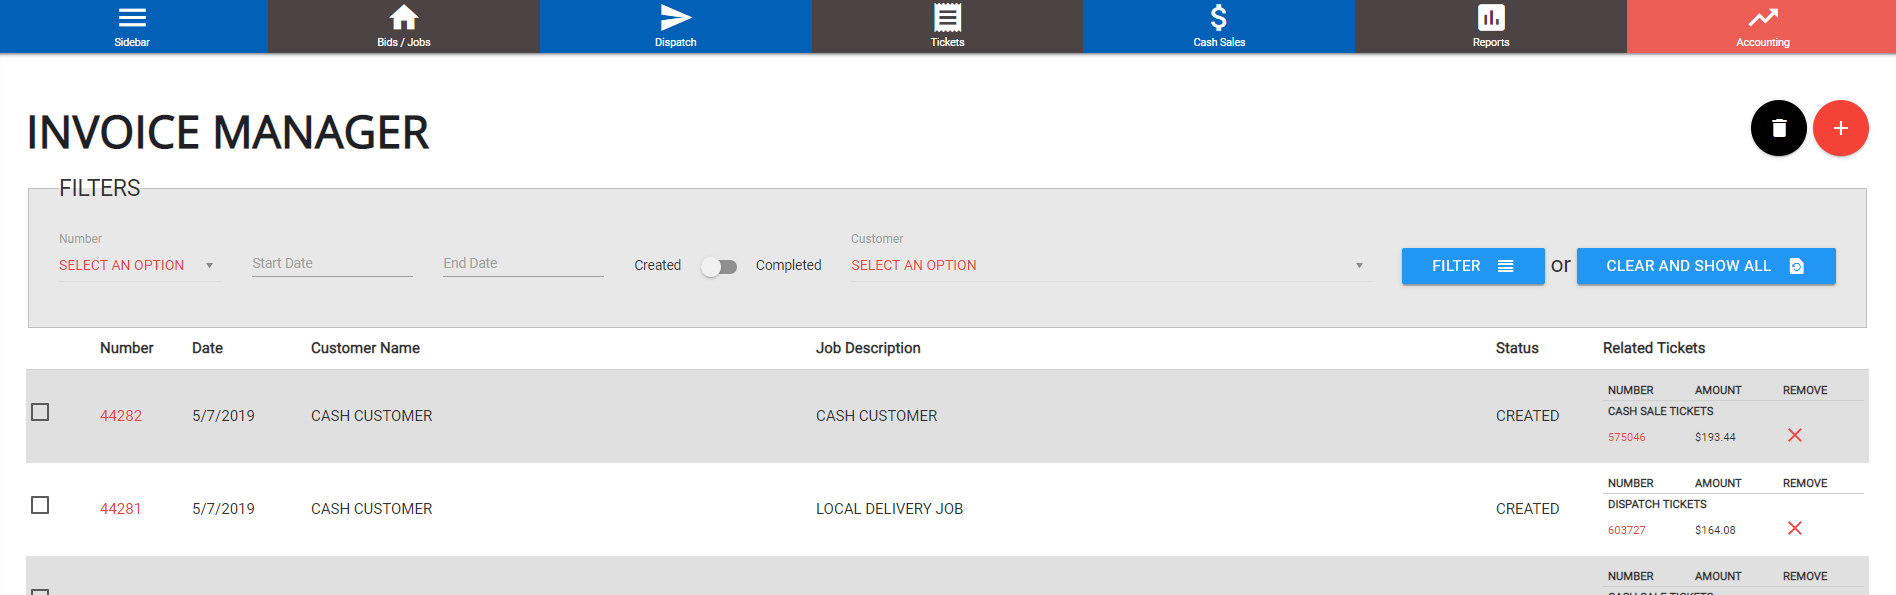
Task: Check the box for invoice 44281
Action: coord(40,505)
